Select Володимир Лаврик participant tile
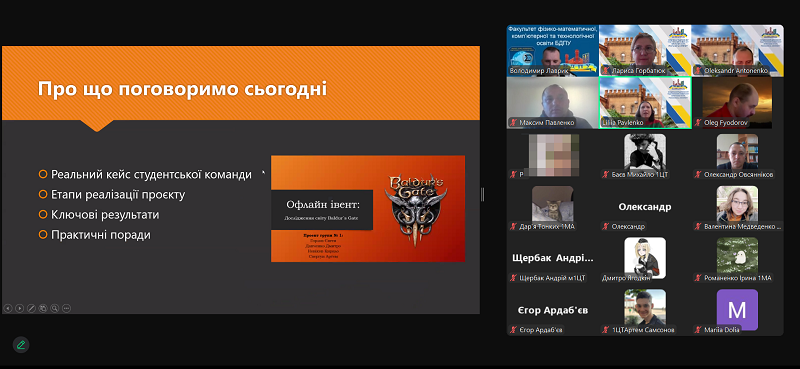This screenshot has width=800, height=369. tap(553, 51)
